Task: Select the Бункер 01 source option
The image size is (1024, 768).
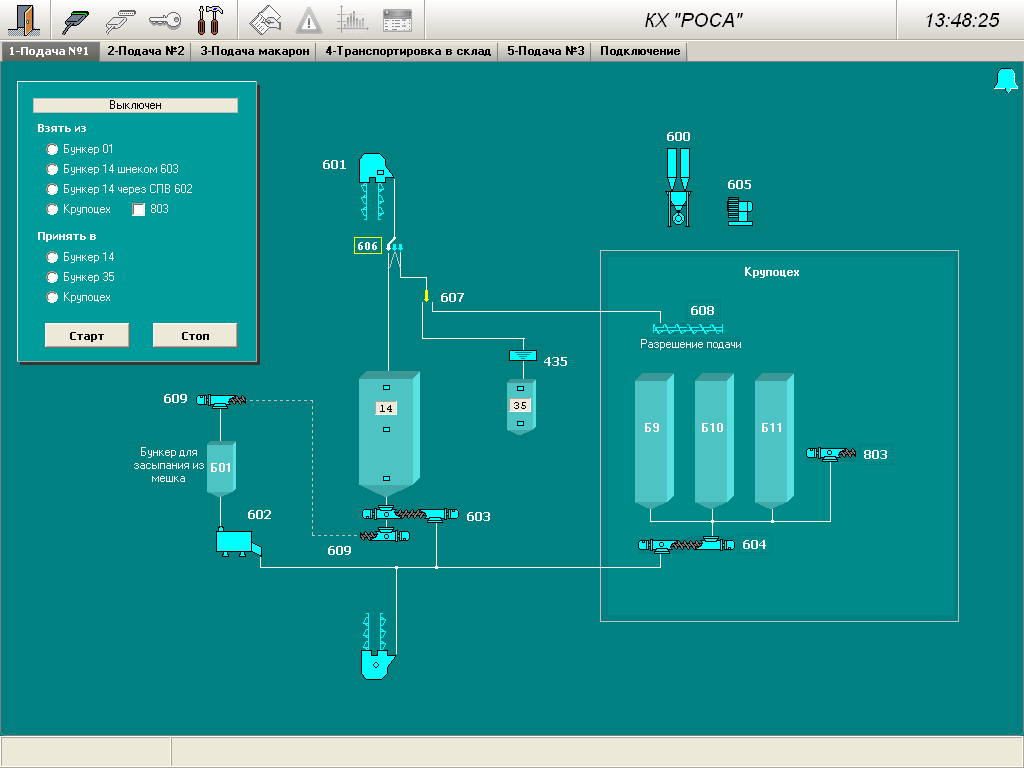Action: (x=53, y=149)
